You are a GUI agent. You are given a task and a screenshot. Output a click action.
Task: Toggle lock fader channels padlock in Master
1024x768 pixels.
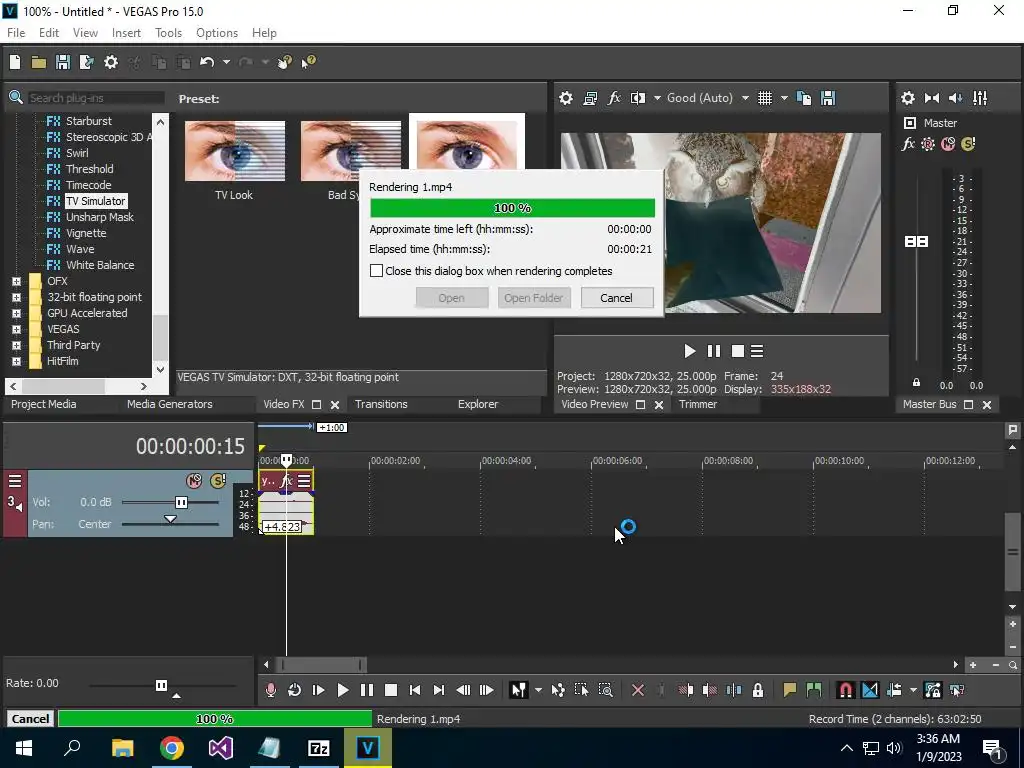click(916, 383)
